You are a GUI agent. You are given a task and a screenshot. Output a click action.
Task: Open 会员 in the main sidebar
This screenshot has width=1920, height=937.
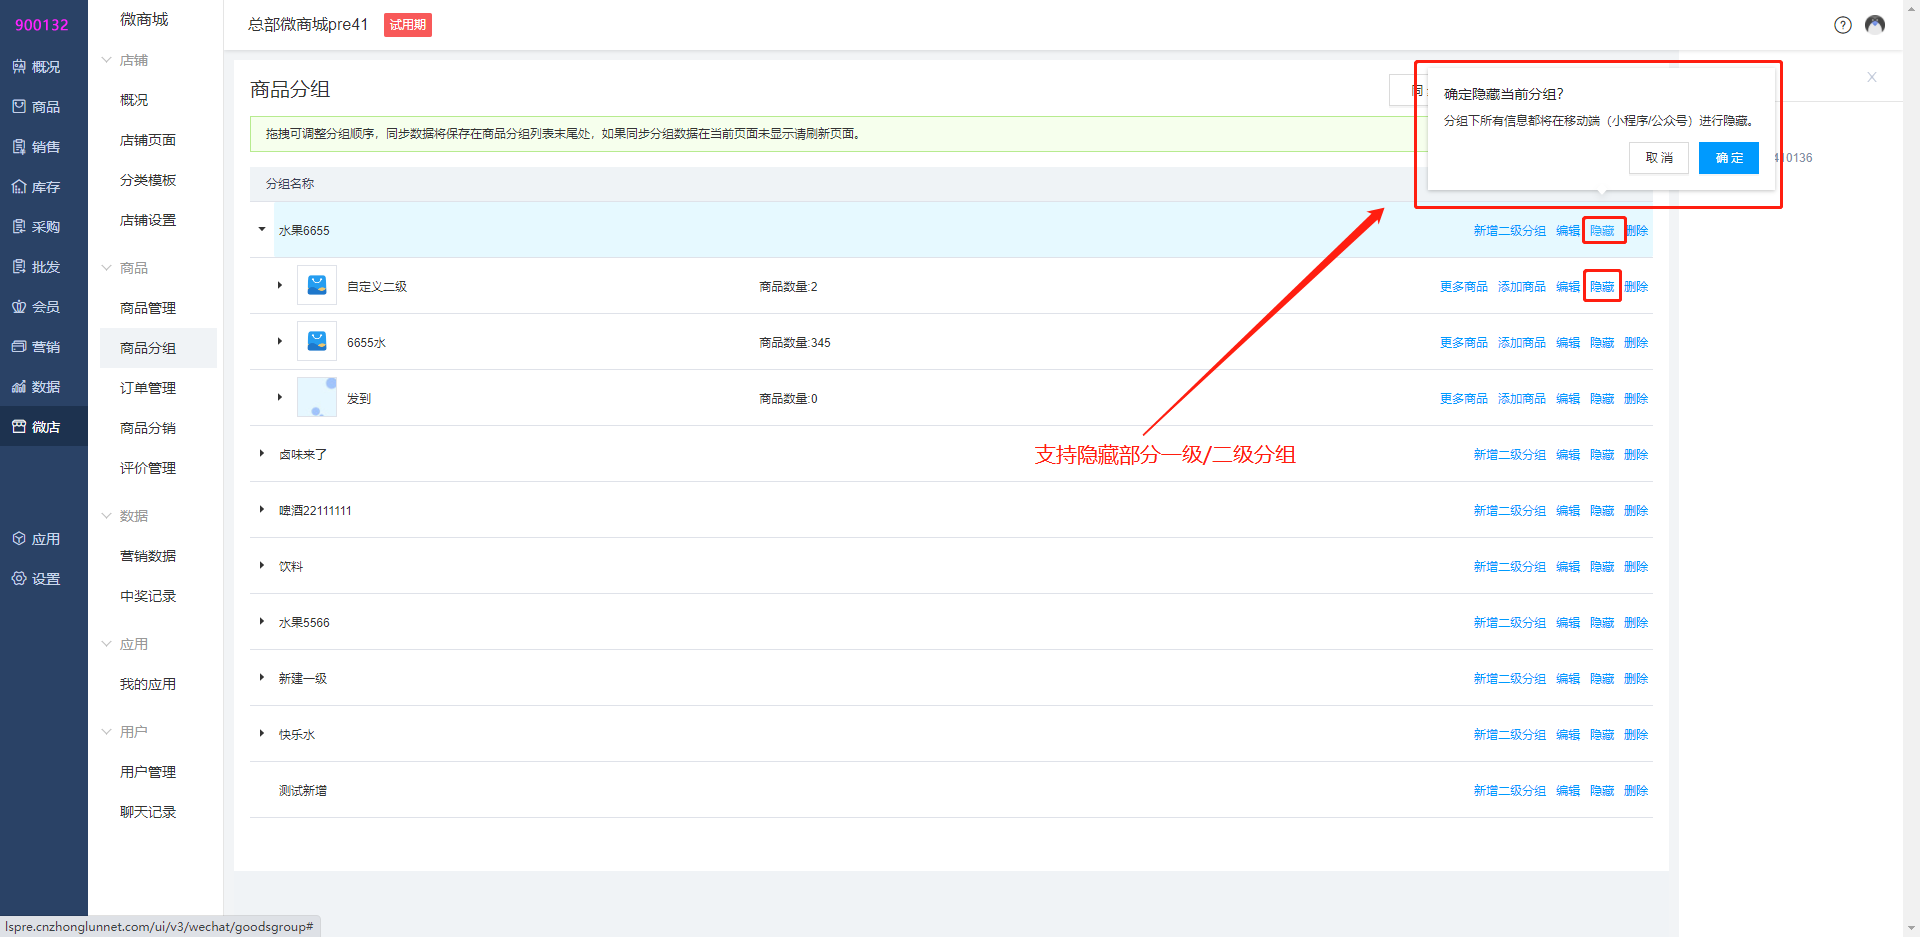(37, 307)
